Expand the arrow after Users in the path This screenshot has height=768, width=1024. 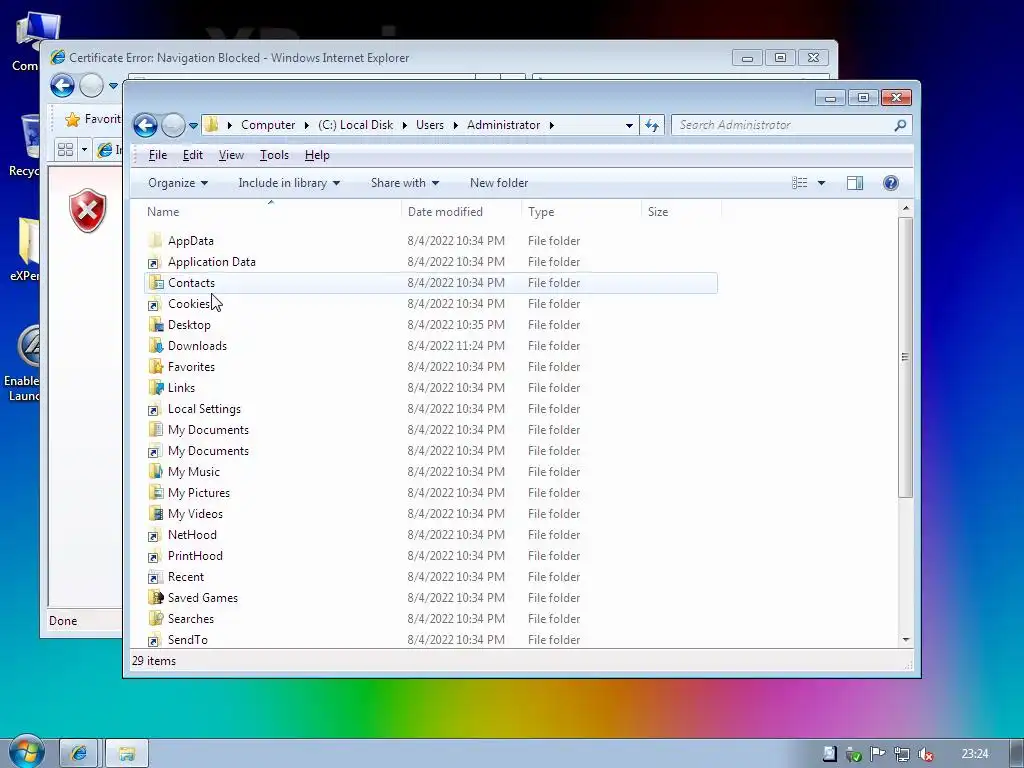(456, 125)
